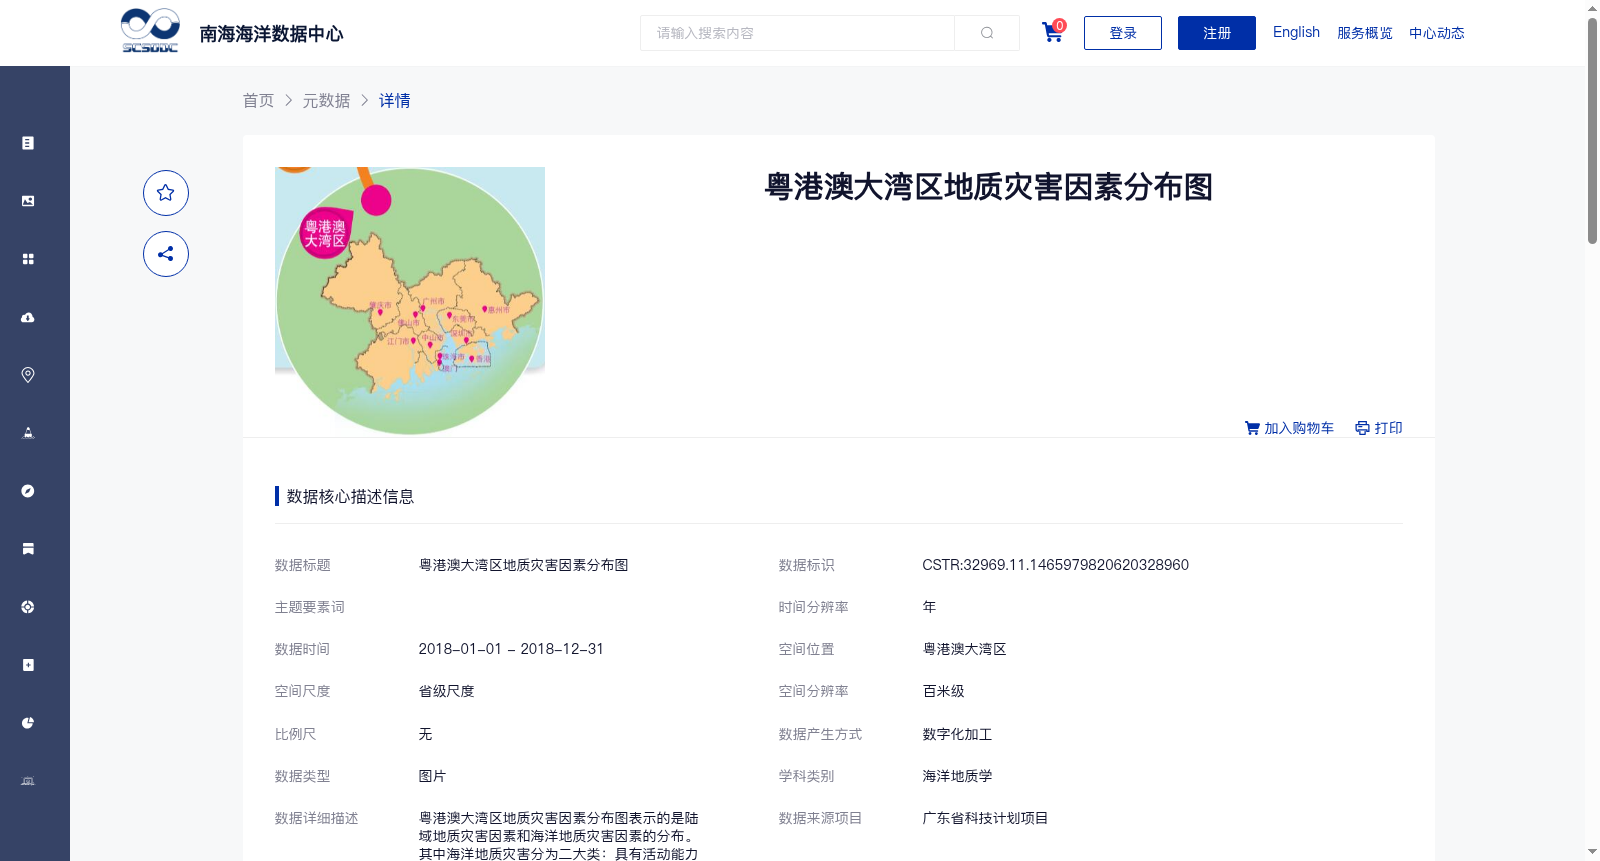The height and width of the screenshot is (861, 1600).
Task: Click the 图片 data type value
Action: [432, 776]
